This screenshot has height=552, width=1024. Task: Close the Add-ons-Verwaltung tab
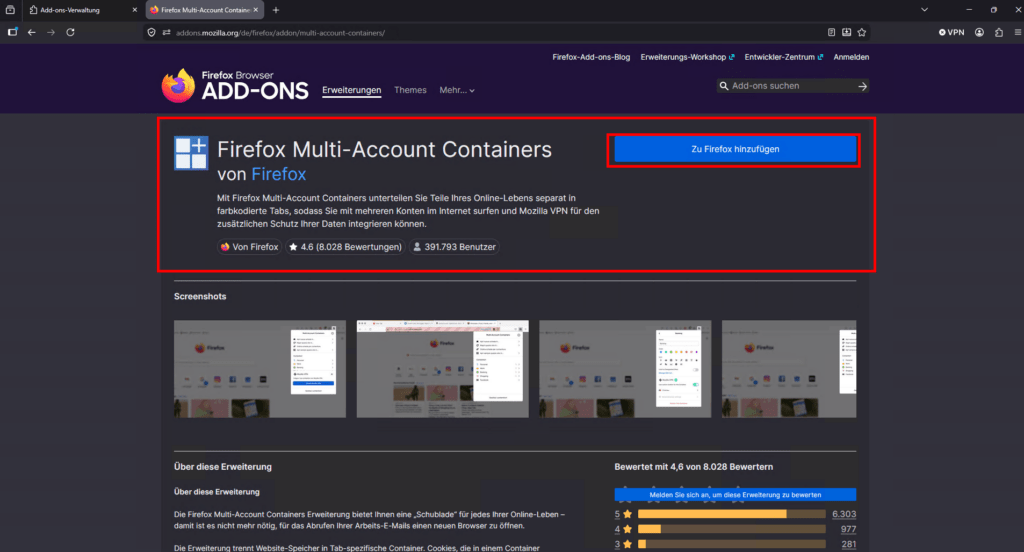coord(135,10)
